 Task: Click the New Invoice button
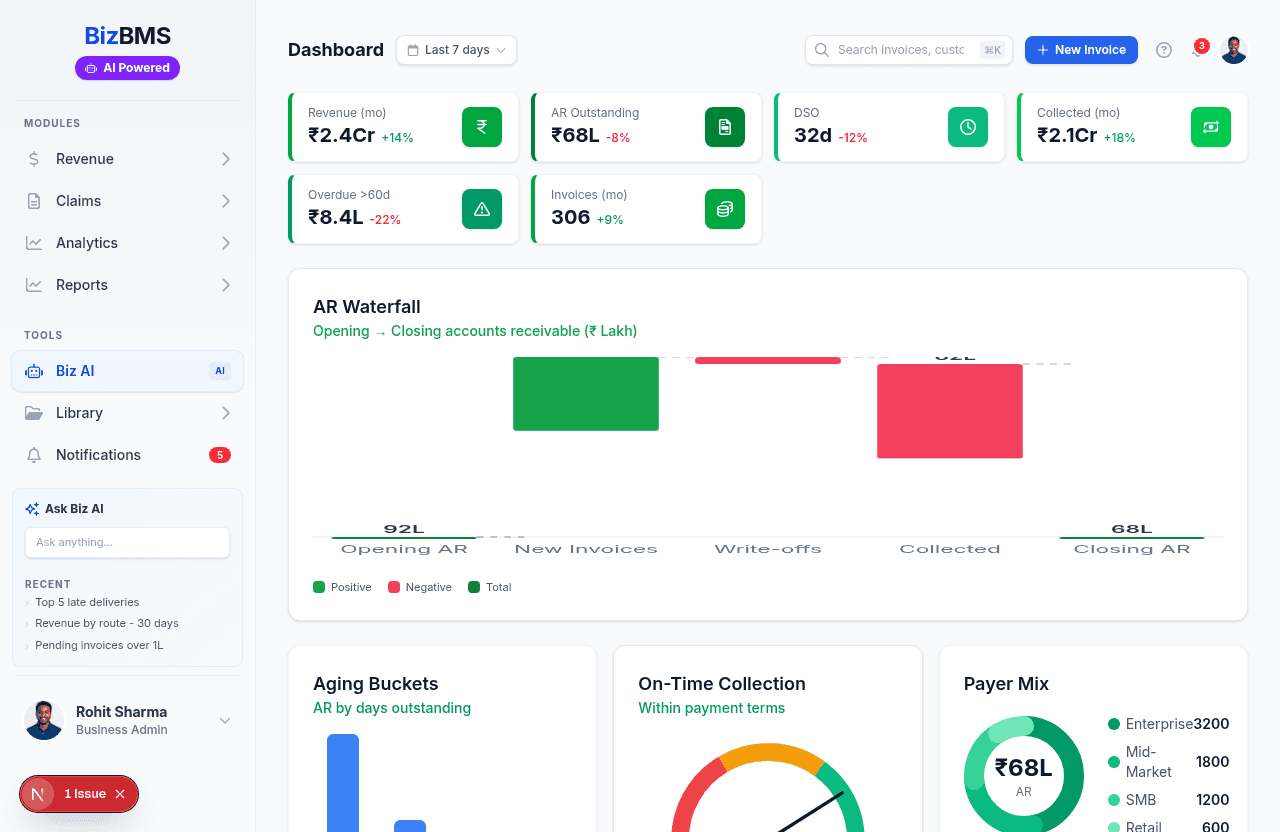(1081, 50)
